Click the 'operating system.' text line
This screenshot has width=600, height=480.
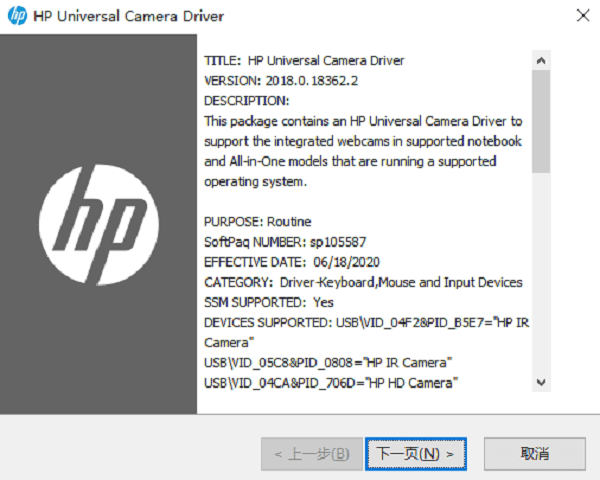pos(255,181)
